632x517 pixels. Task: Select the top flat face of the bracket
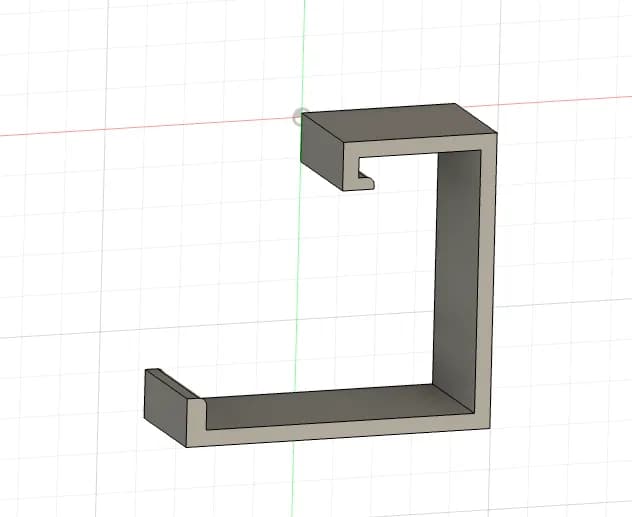pyautogui.click(x=399, y=123)
